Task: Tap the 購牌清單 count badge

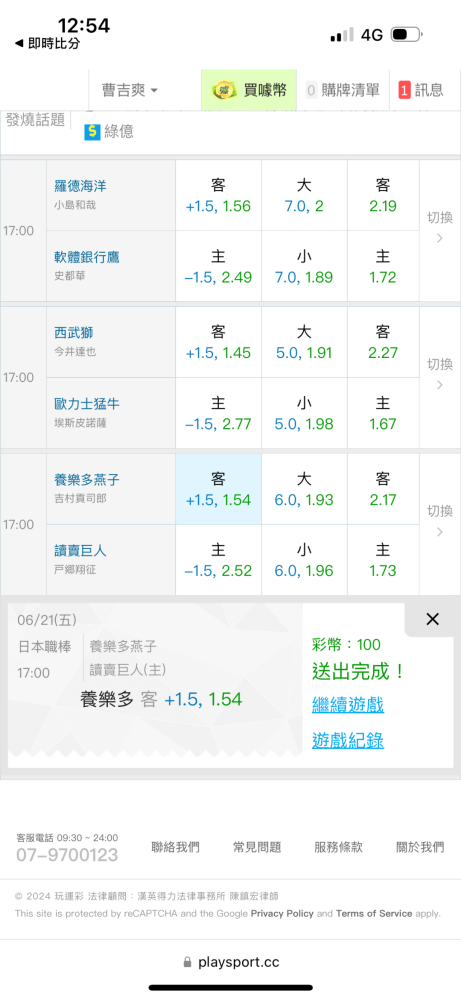Action: click(311, 90)
